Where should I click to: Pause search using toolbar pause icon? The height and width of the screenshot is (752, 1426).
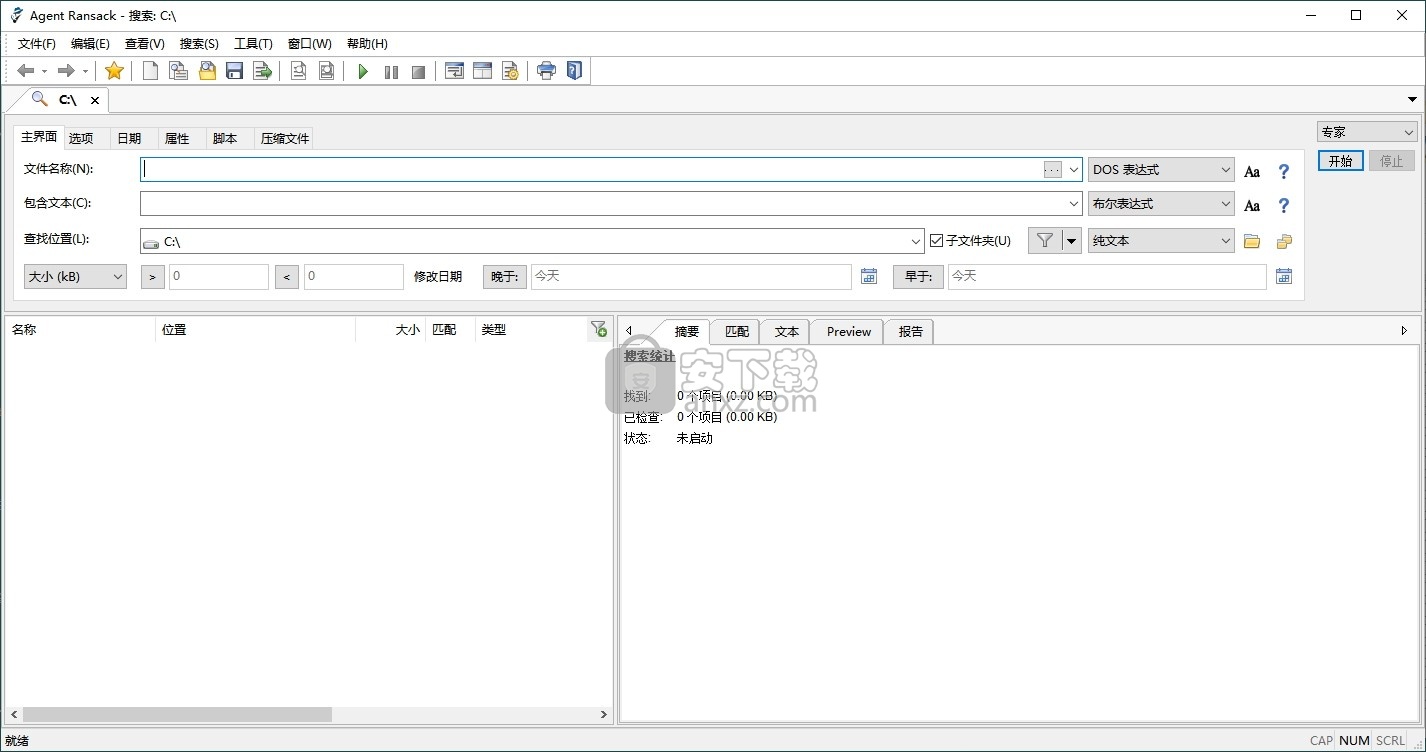click(x=391, y=71)
